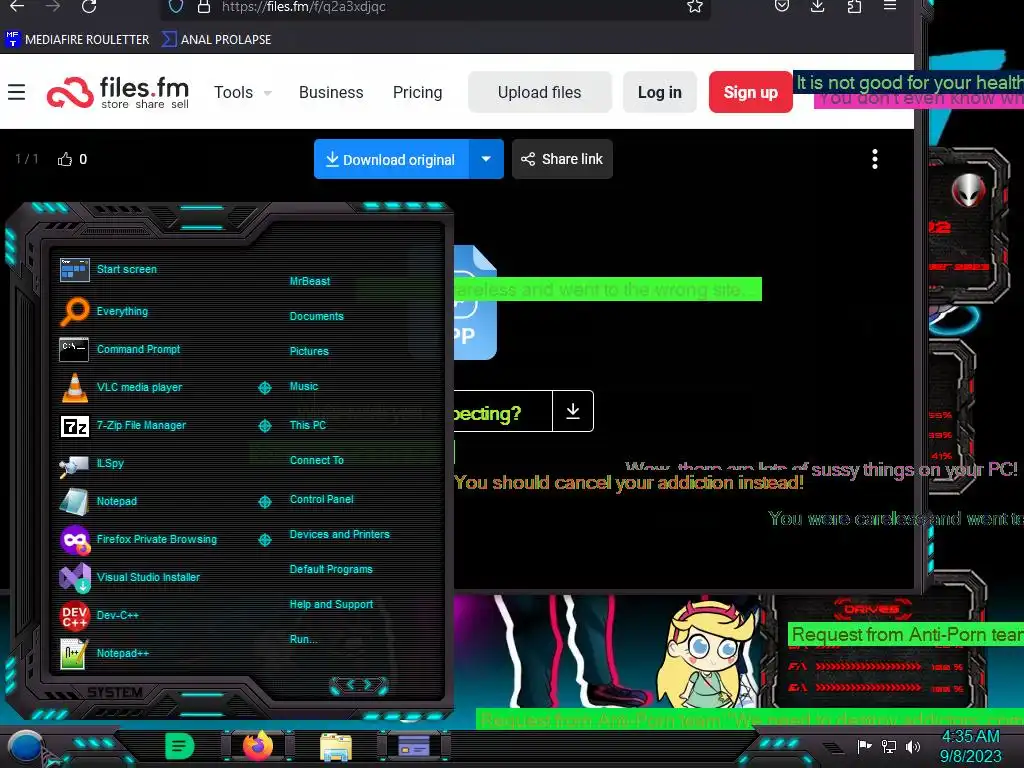Open Pictures from the start menu

tap(309, 351)
